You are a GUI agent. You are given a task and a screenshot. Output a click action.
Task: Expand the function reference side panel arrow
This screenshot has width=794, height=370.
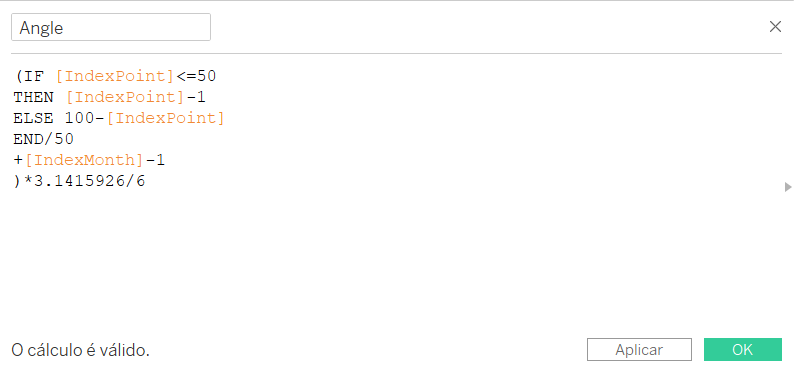point(787,187)
